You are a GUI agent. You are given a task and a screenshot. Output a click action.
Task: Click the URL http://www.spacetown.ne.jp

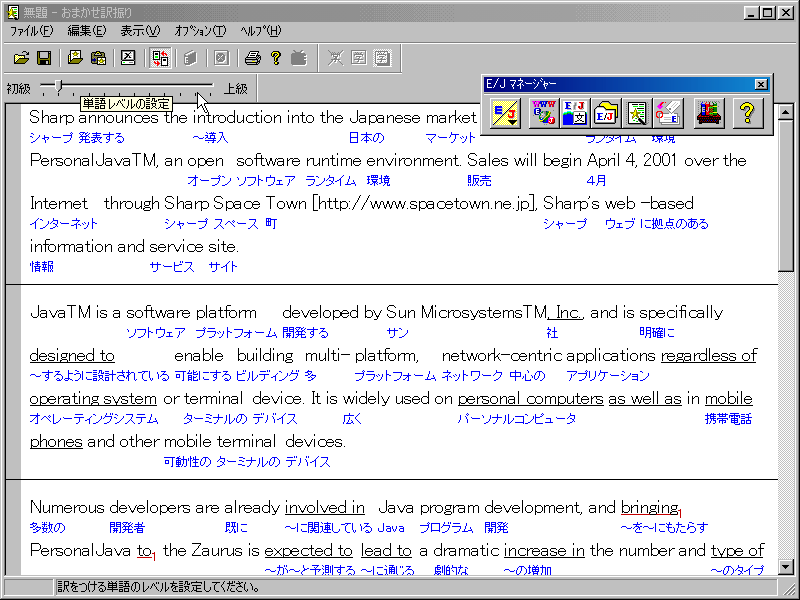424,204
